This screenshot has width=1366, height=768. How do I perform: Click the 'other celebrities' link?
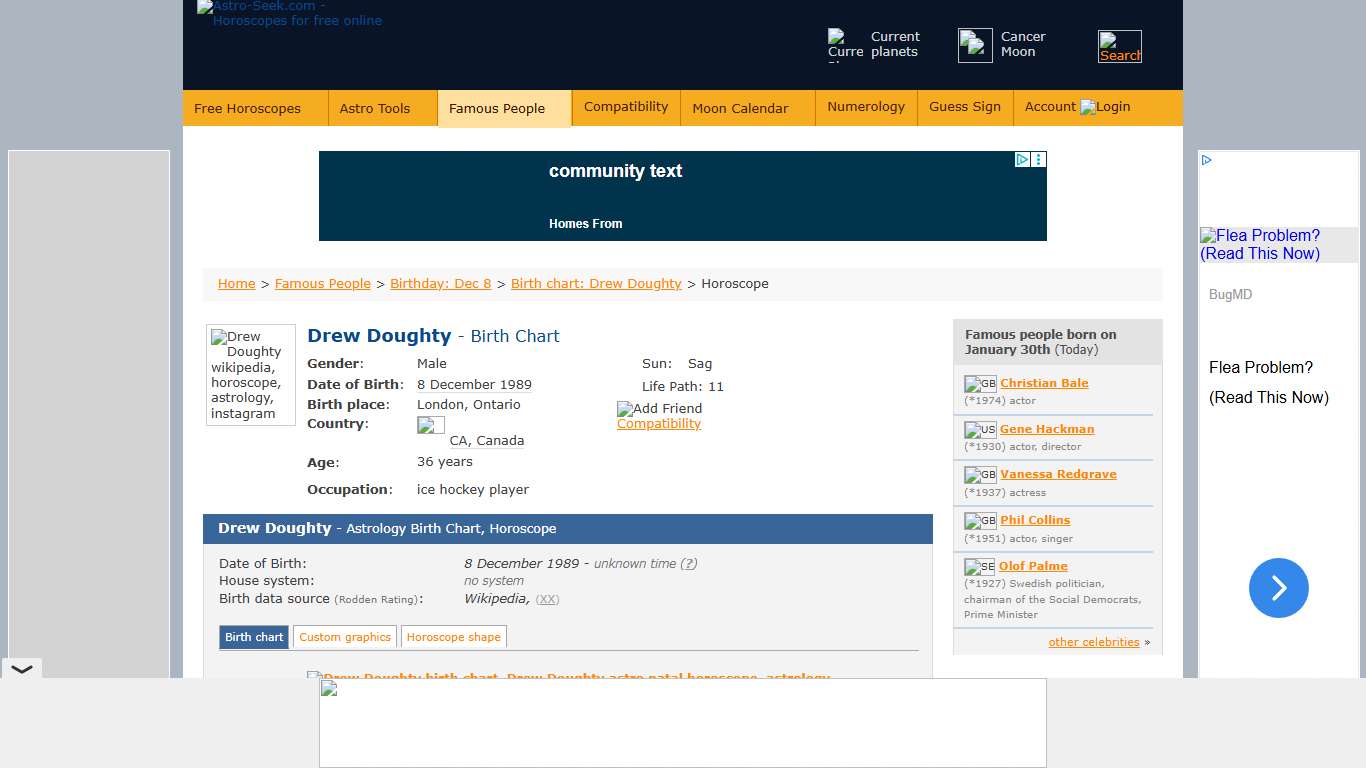(x=1093, y=642)
